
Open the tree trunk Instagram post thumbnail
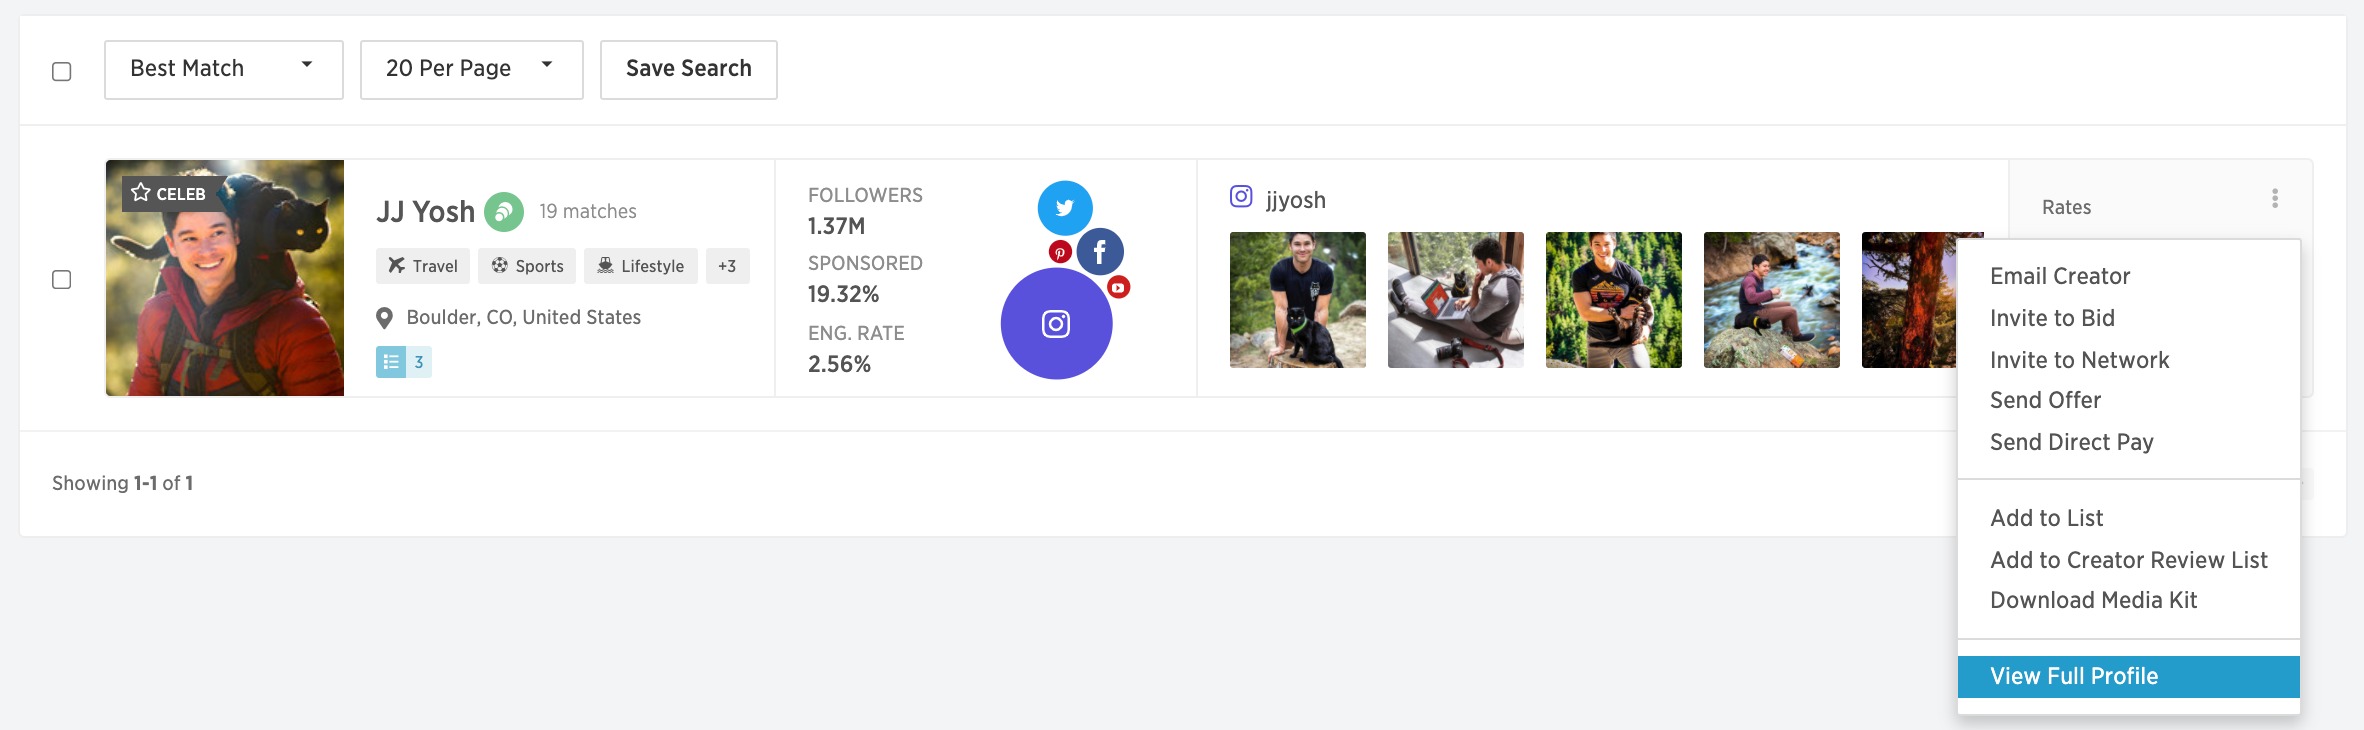point(1909,300)
